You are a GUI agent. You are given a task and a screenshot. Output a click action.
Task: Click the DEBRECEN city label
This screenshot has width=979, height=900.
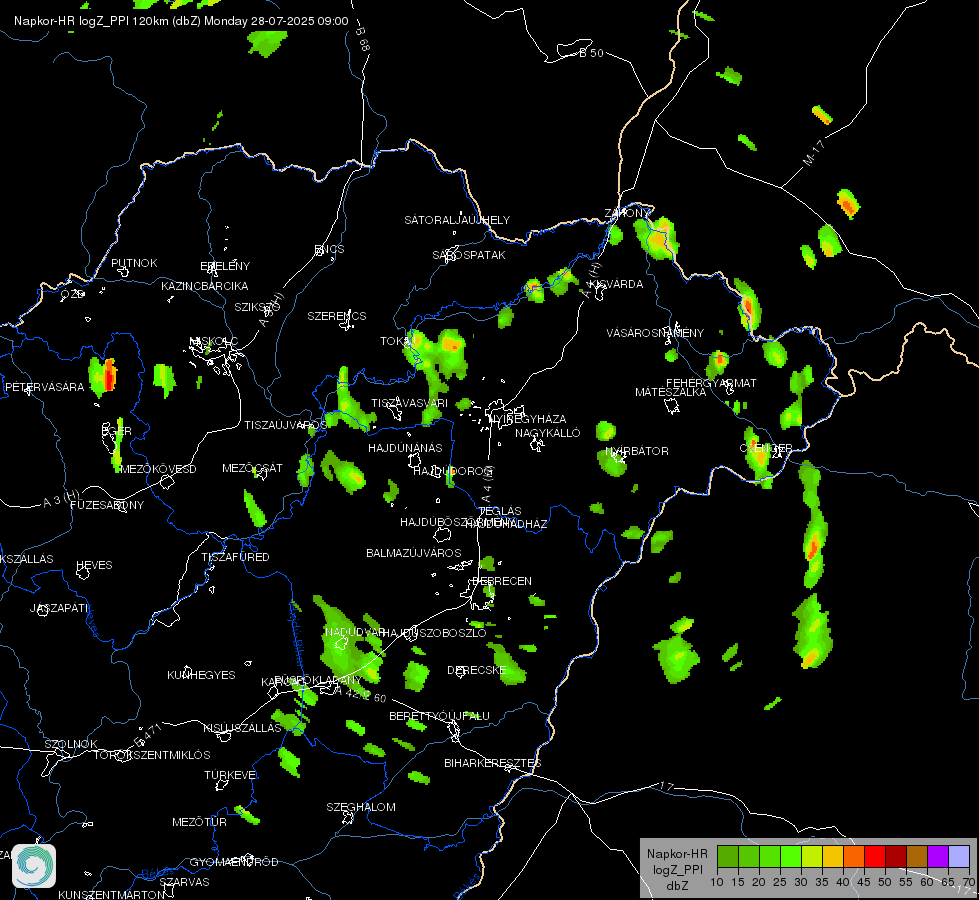click(x=502, y=581)
